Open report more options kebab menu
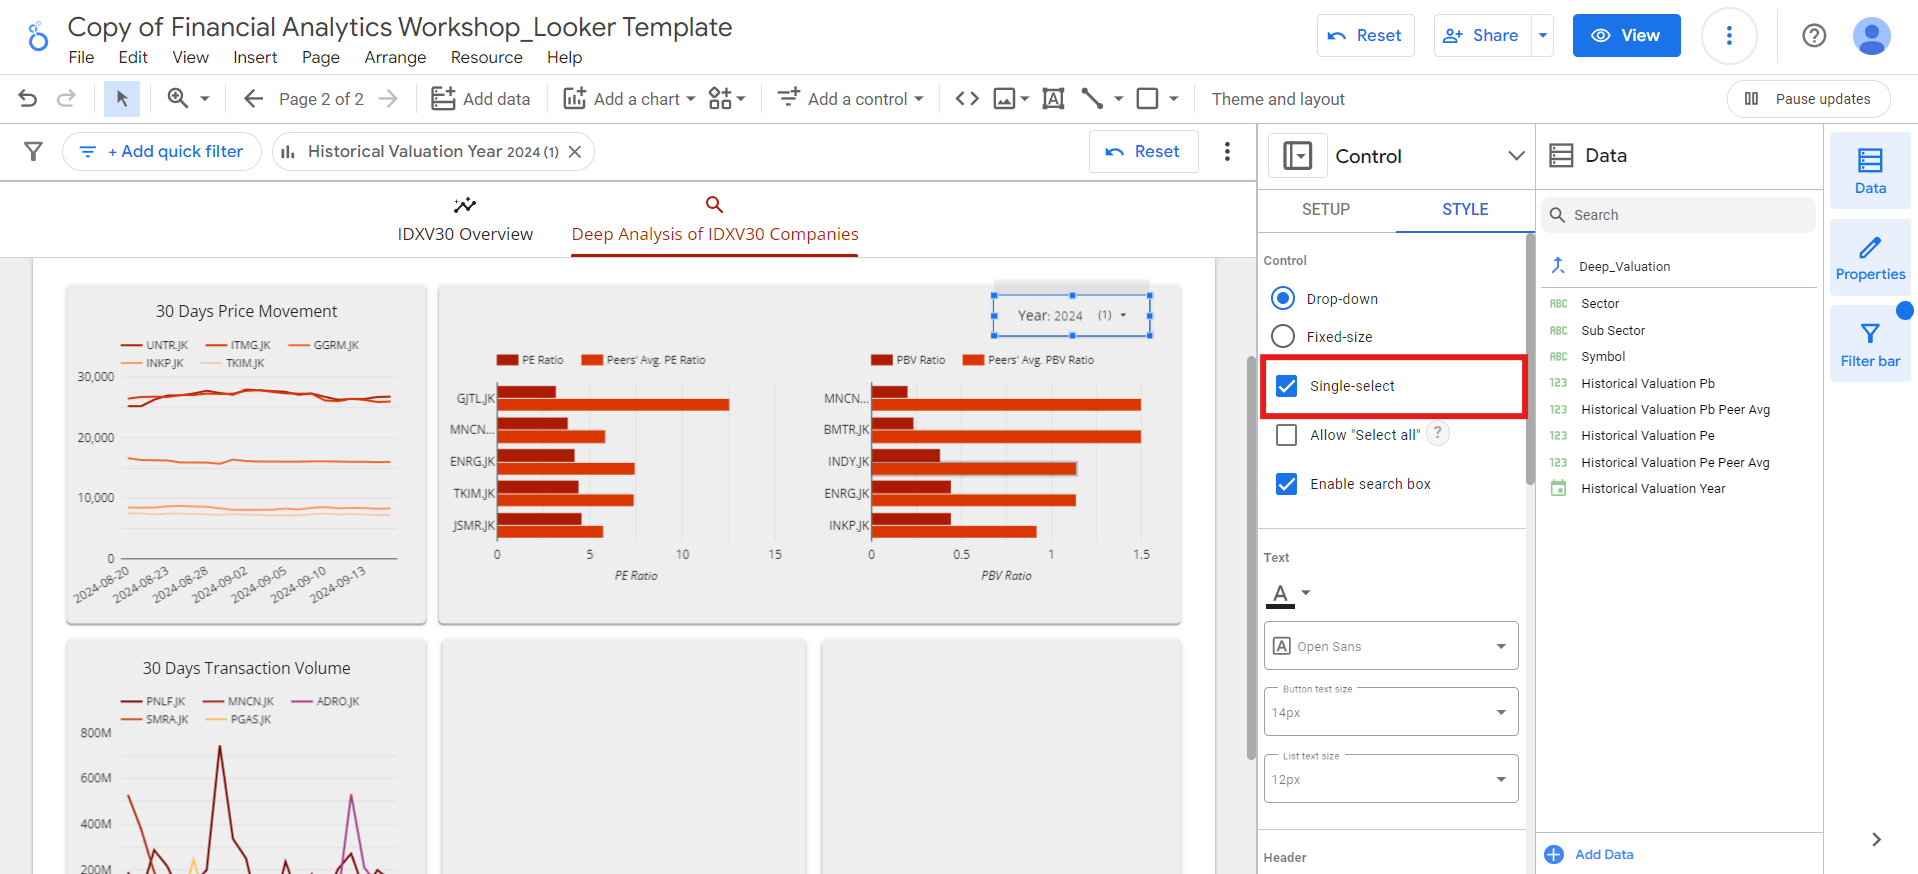The width and height of the screenshot is (1918, 874). [x=1729, y=35]
